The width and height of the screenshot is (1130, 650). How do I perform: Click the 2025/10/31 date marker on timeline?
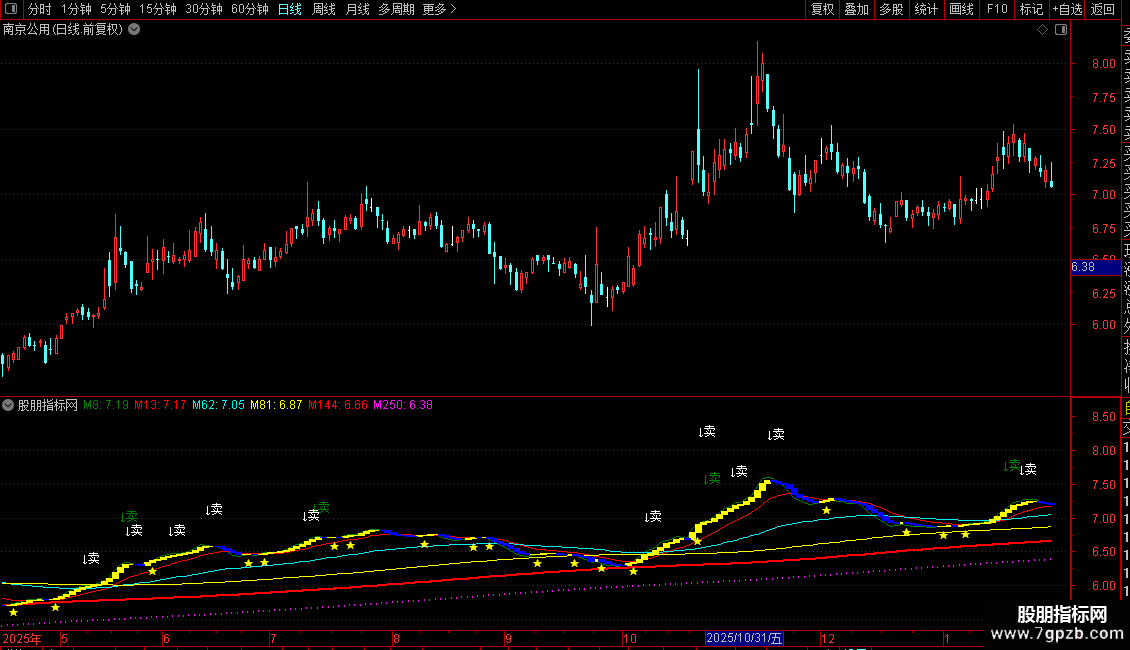click(x=745, y=638)
